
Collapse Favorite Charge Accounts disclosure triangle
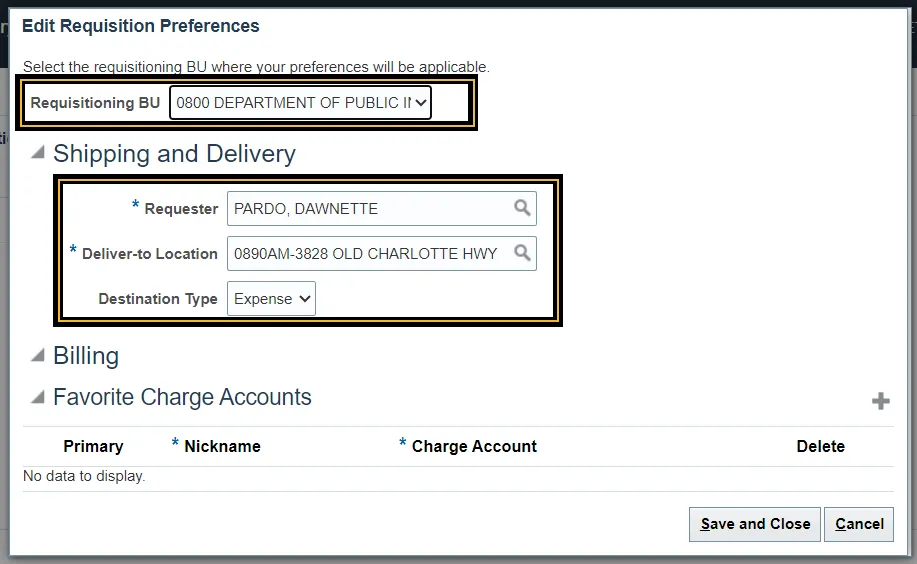[x=38, y=397]
